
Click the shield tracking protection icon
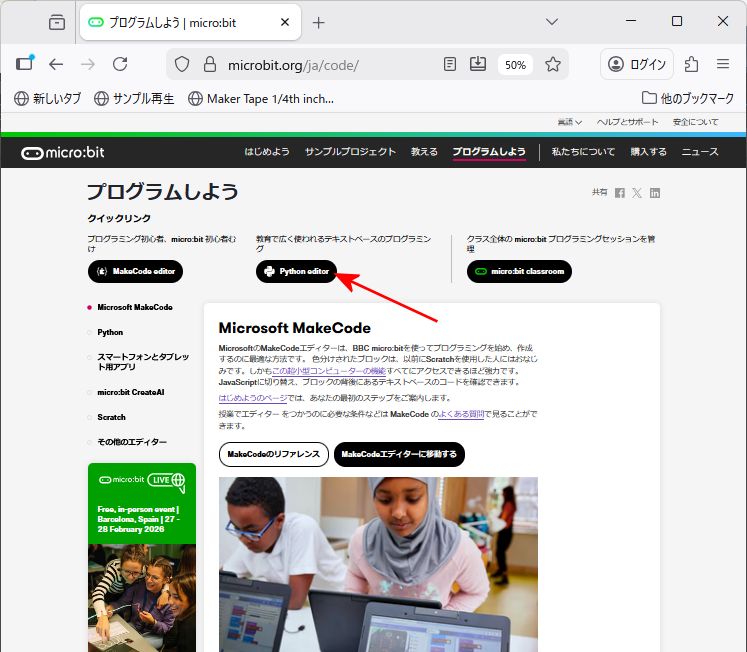point(182,64)
